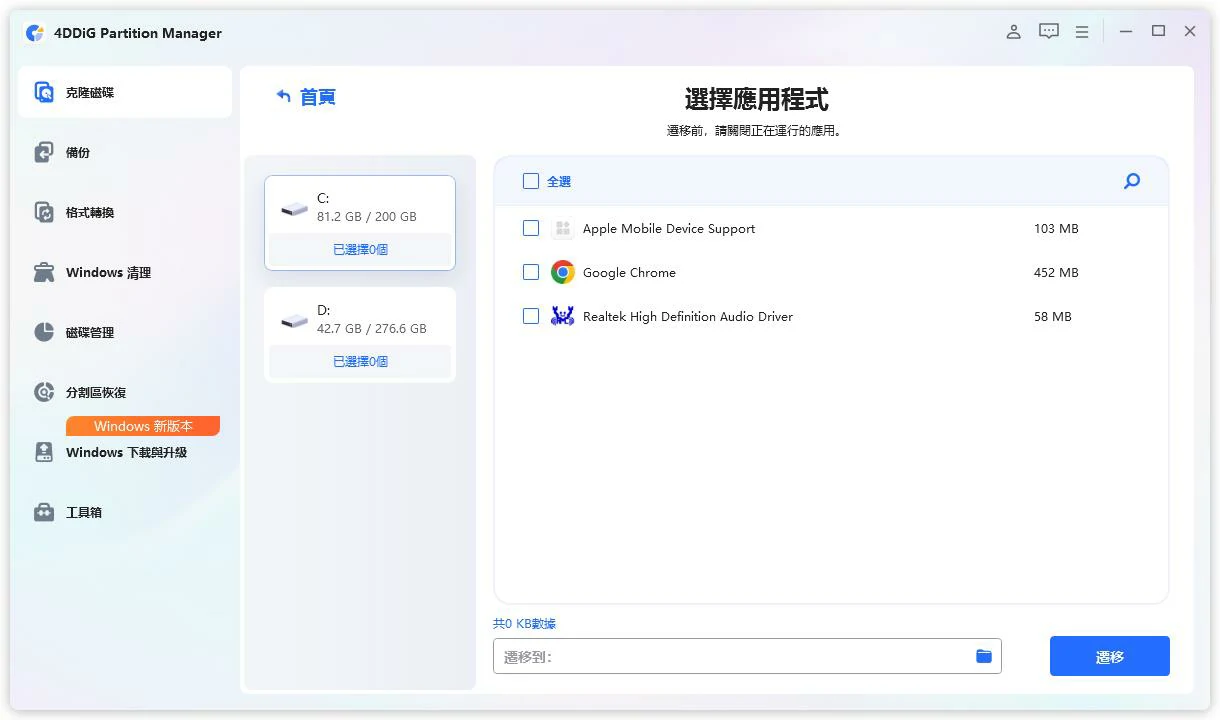Click the Google Chrome icon
Viewport: 1220px width, 720px height.
(x=563, y=272)
